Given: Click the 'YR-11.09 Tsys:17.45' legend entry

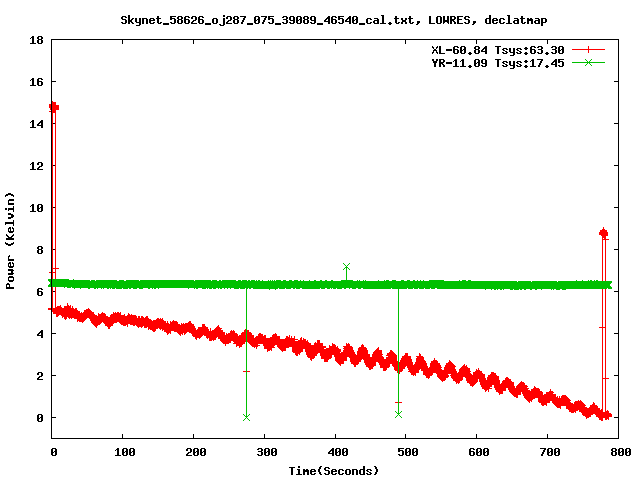Looking at the screenshot, I should pos(498,63).
